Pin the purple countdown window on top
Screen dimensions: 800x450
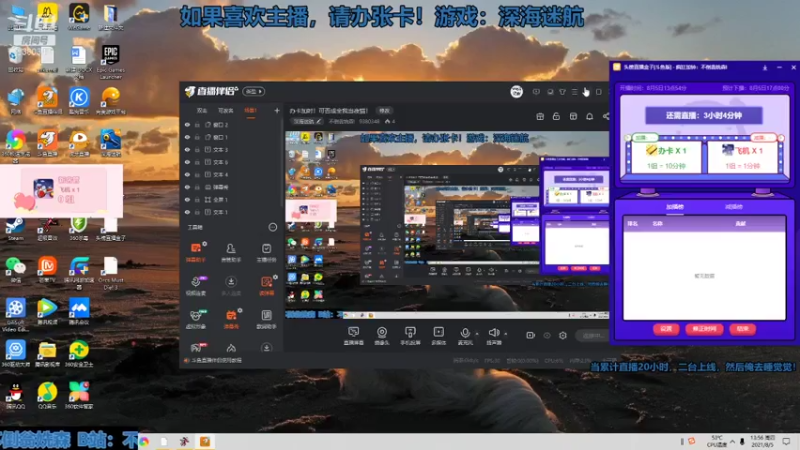click(765, 67)
